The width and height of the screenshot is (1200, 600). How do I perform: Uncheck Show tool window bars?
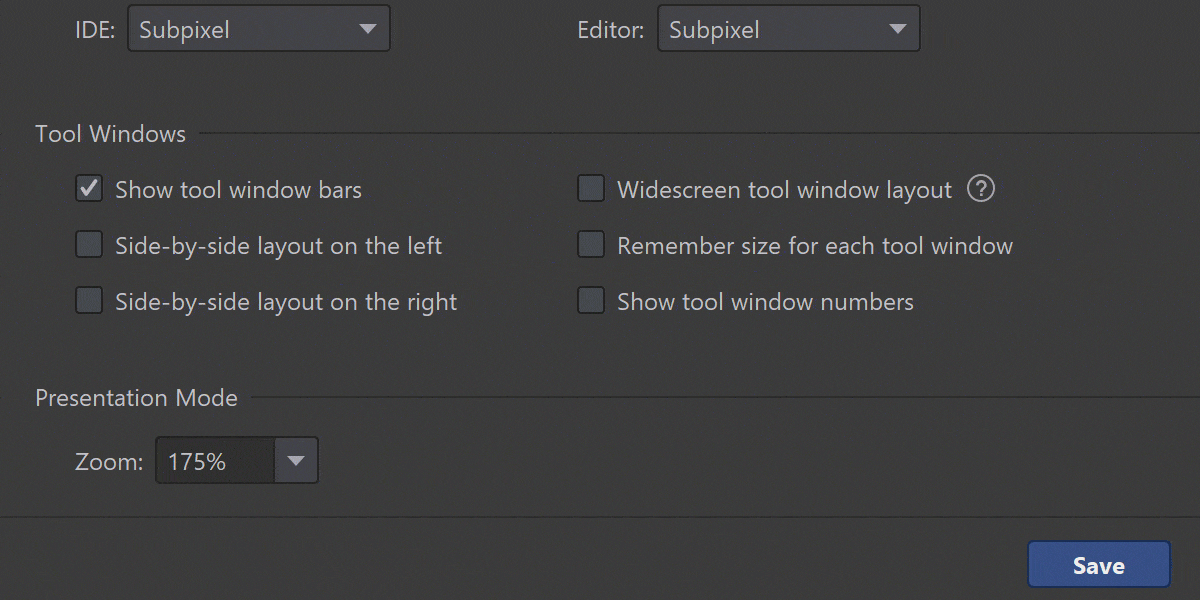point(88,188)
